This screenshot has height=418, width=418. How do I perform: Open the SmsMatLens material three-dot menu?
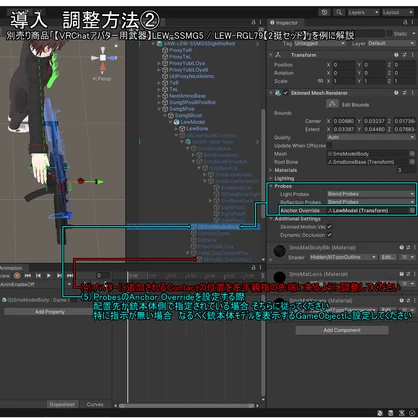(414, 274)
